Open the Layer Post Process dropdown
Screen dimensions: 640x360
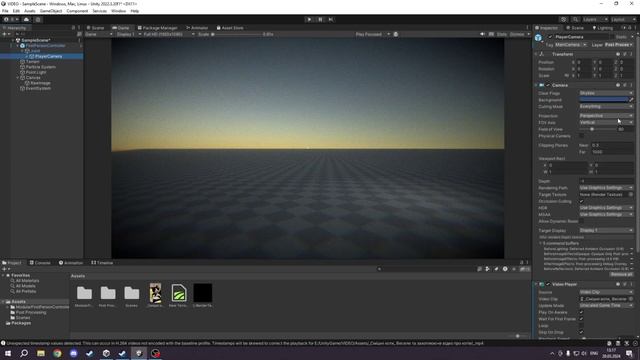[619, 44]
